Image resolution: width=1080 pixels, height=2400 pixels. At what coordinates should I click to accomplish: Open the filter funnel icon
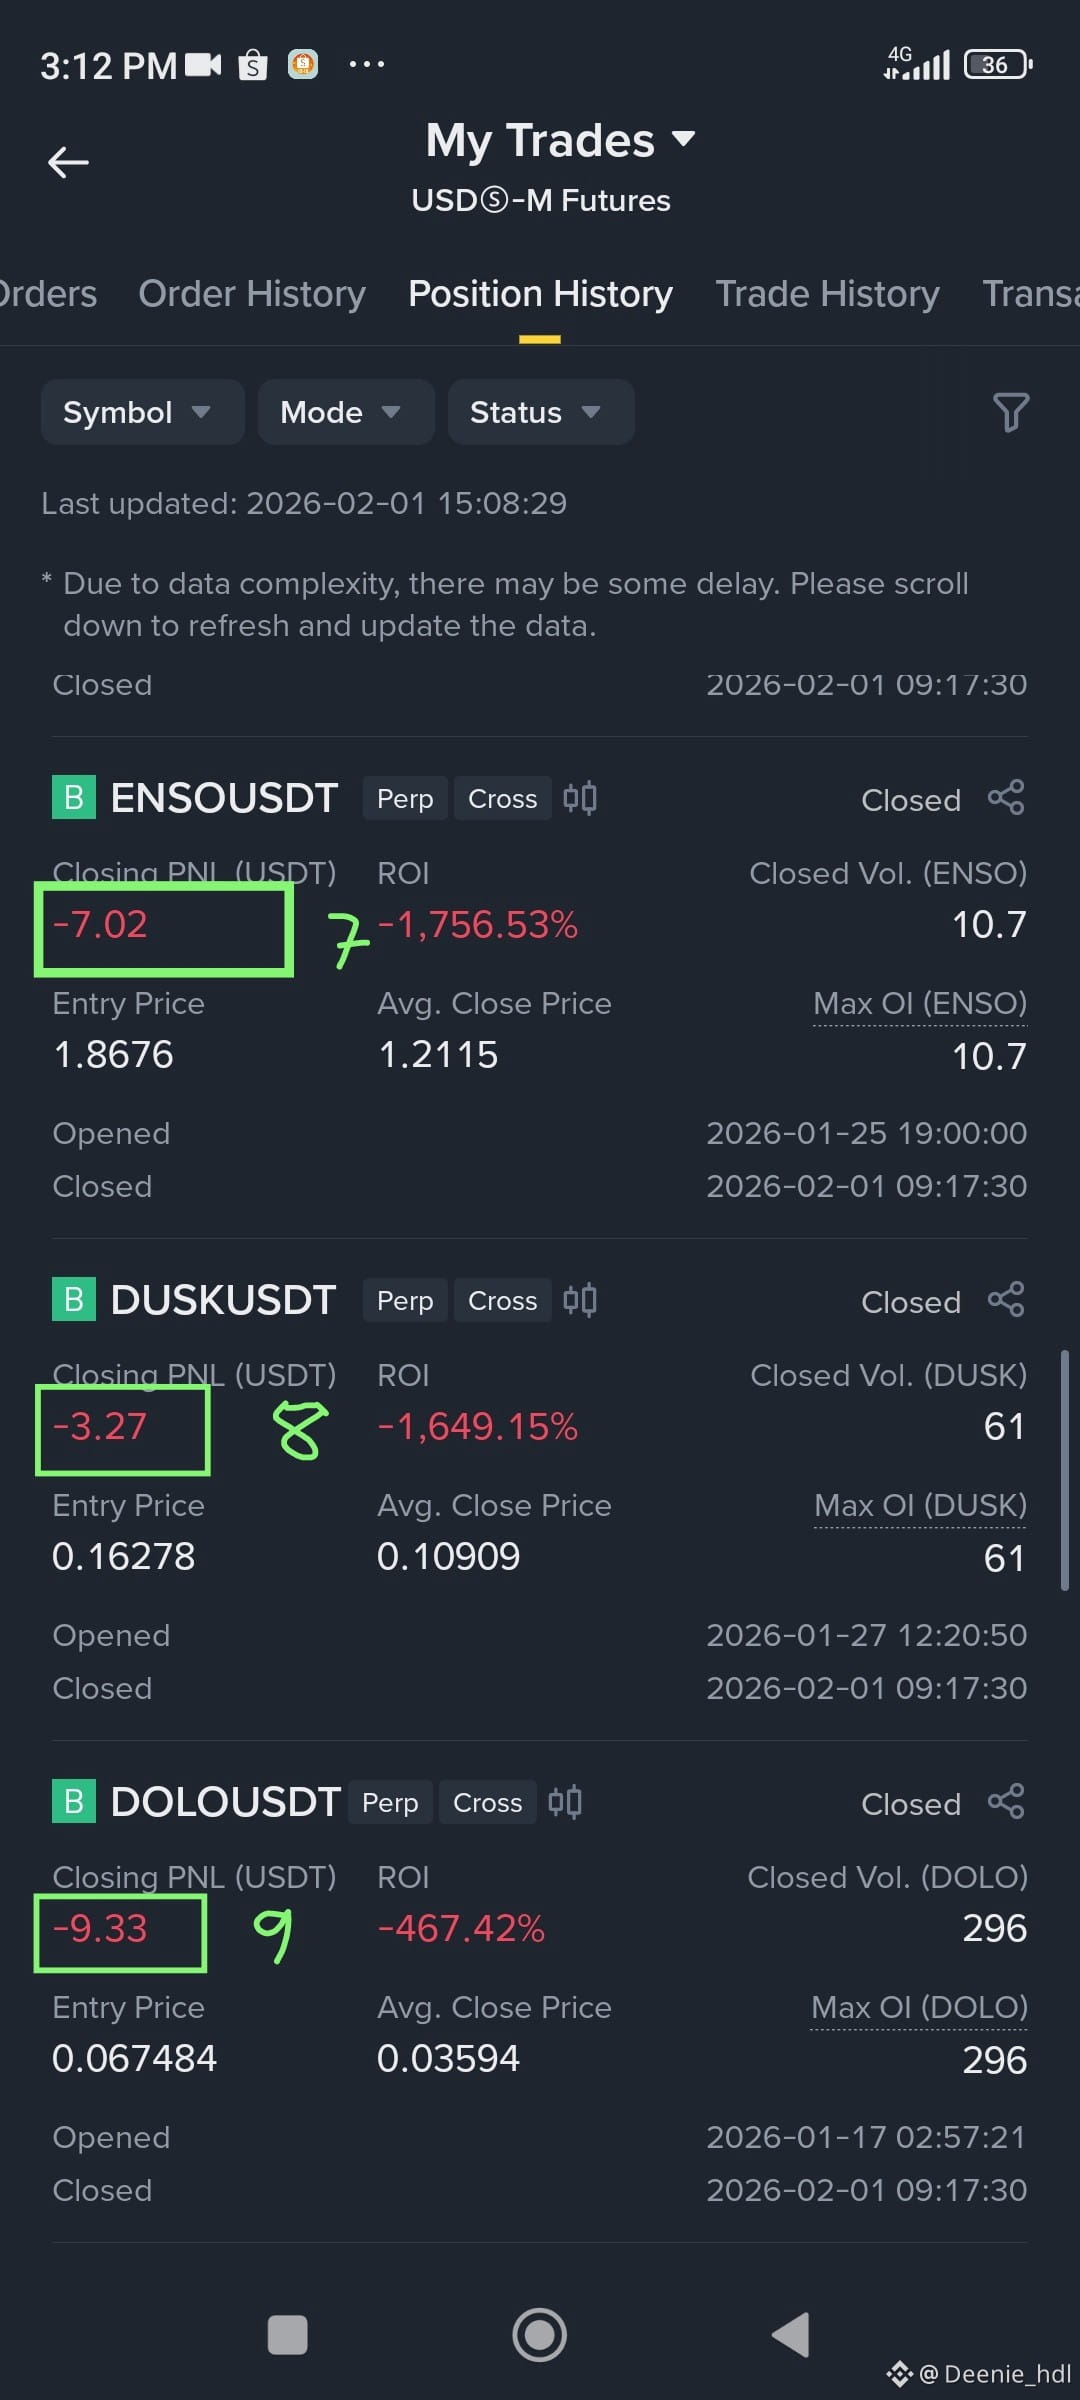pos(1010,412)
